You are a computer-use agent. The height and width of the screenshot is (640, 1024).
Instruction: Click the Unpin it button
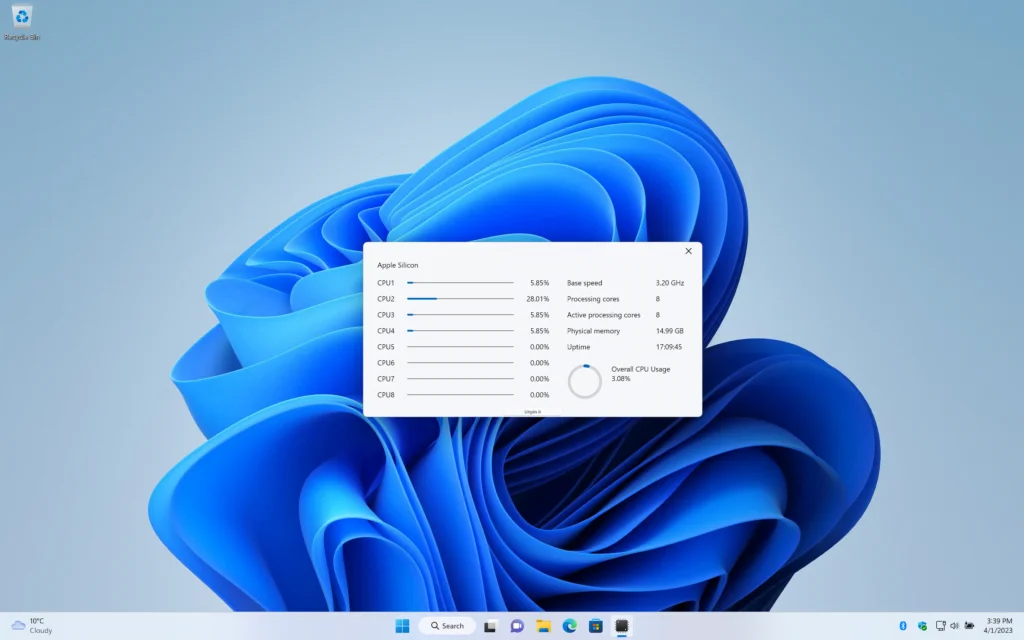(532, 412)
